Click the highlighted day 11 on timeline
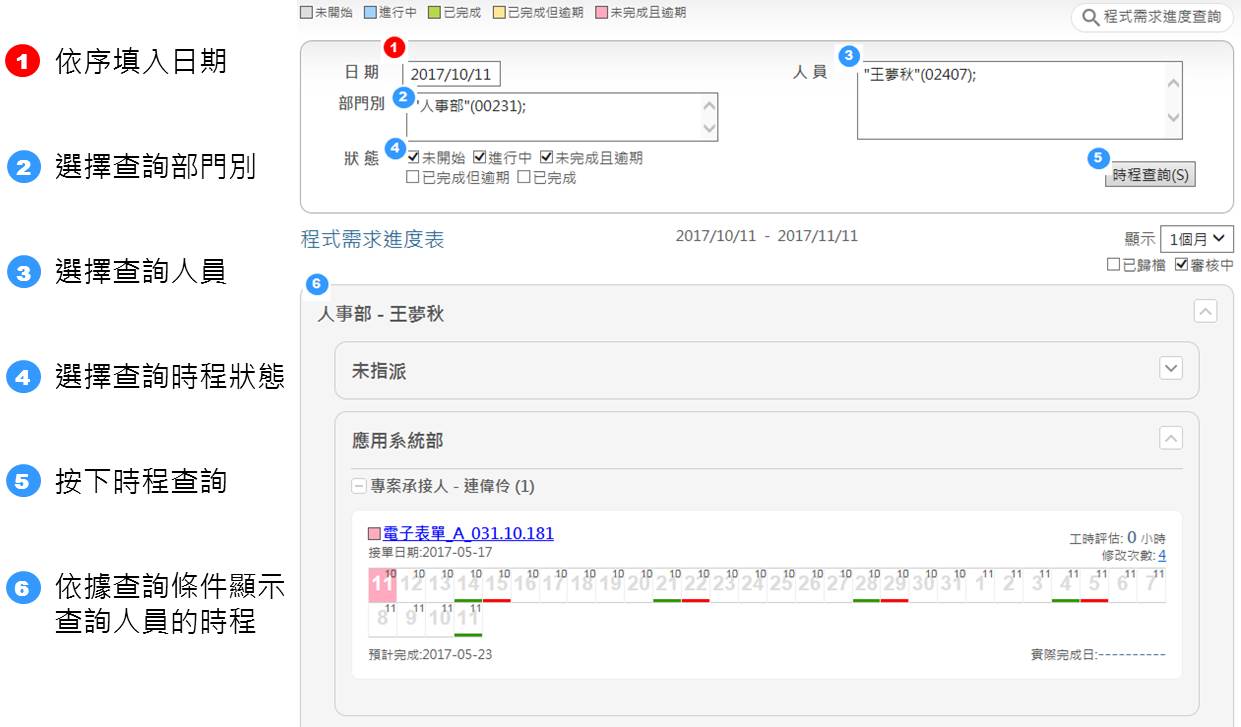Screen dimensions: 1241x727 click(381, 584)
